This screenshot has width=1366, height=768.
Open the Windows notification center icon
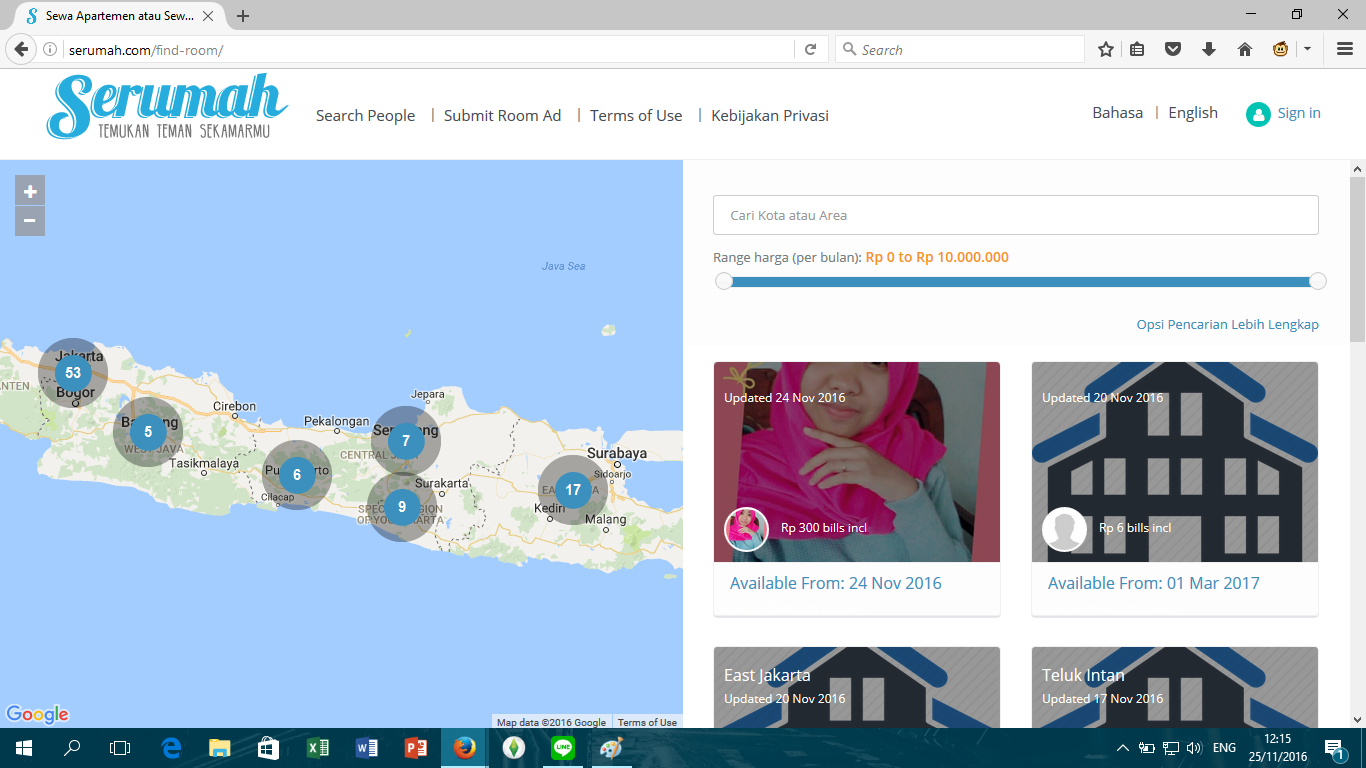(1334, 748)
